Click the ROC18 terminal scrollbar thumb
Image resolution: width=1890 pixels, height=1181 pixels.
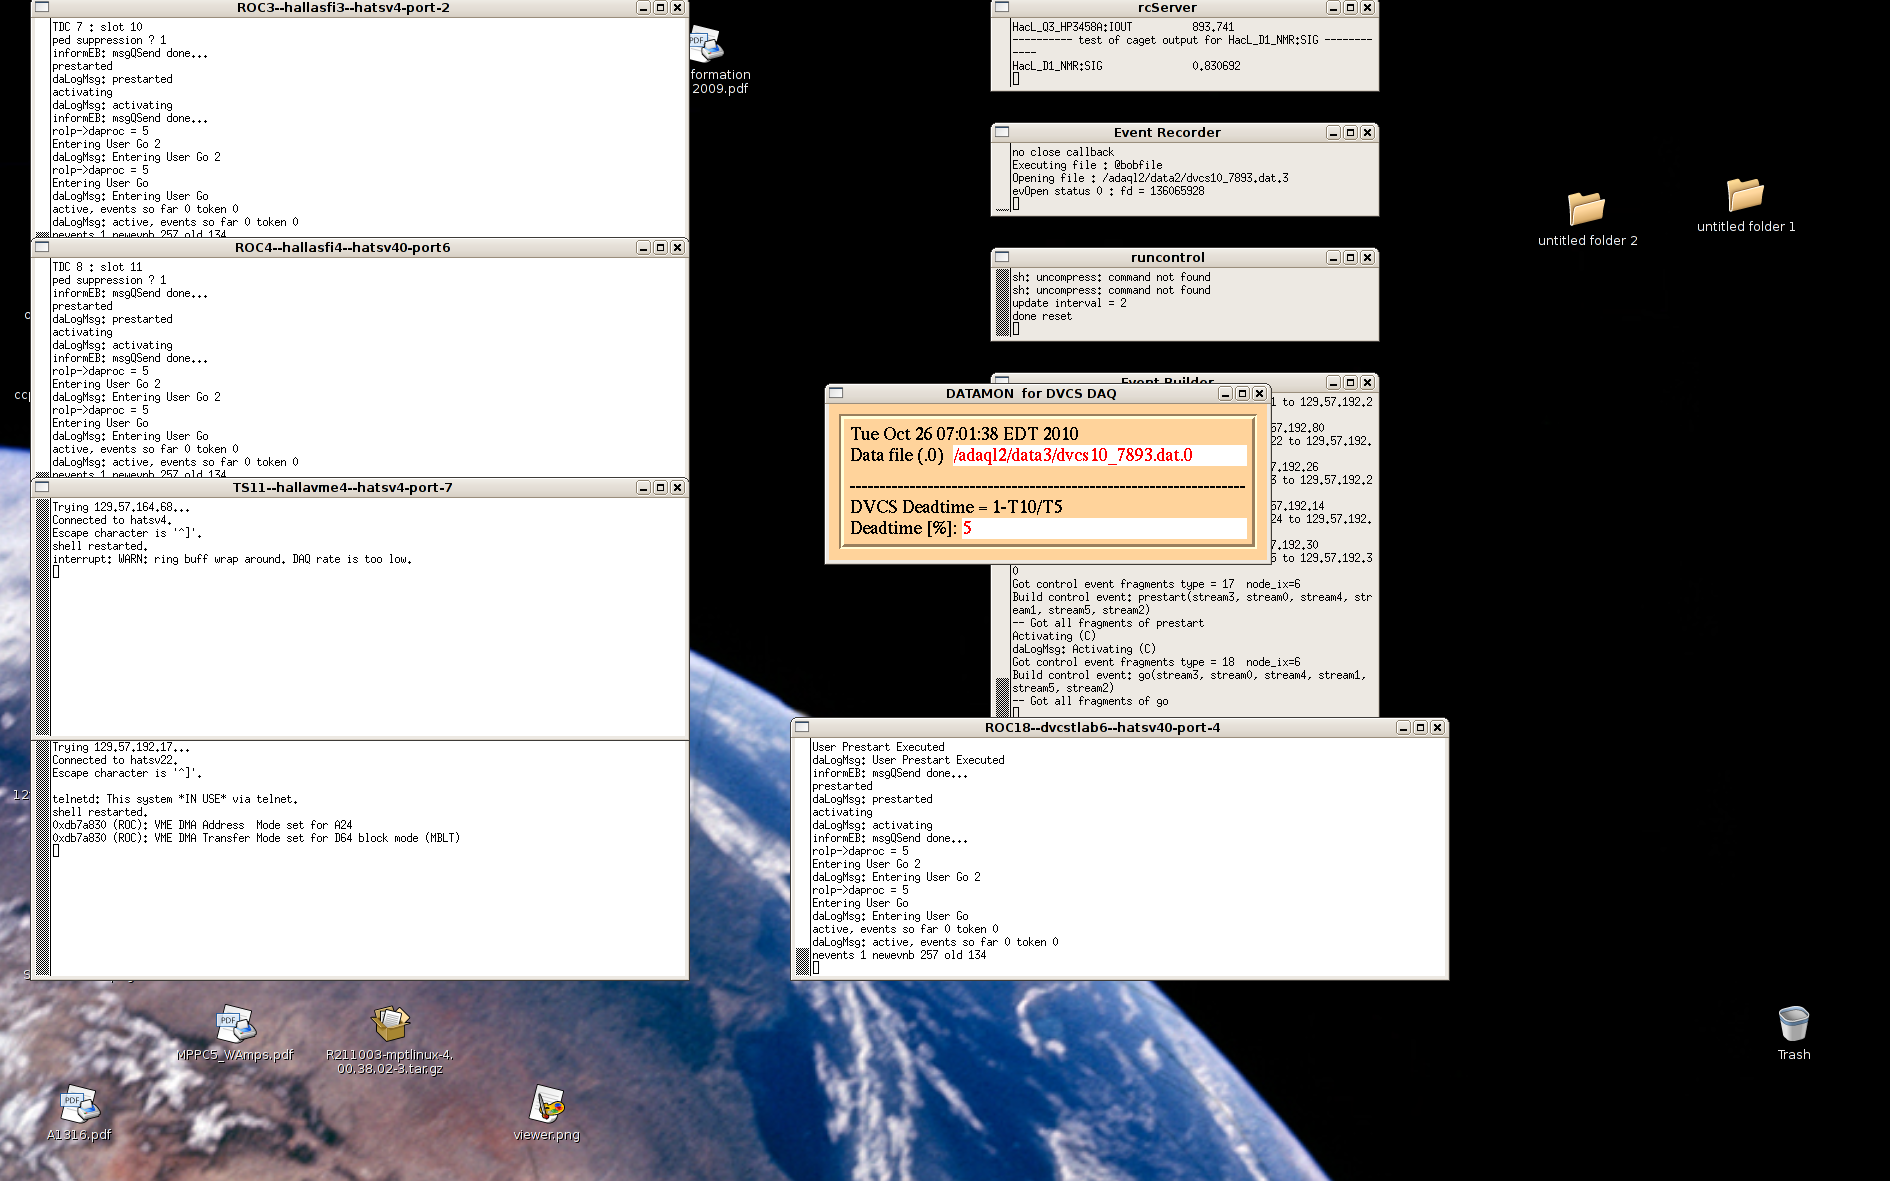tap(802, 962)
